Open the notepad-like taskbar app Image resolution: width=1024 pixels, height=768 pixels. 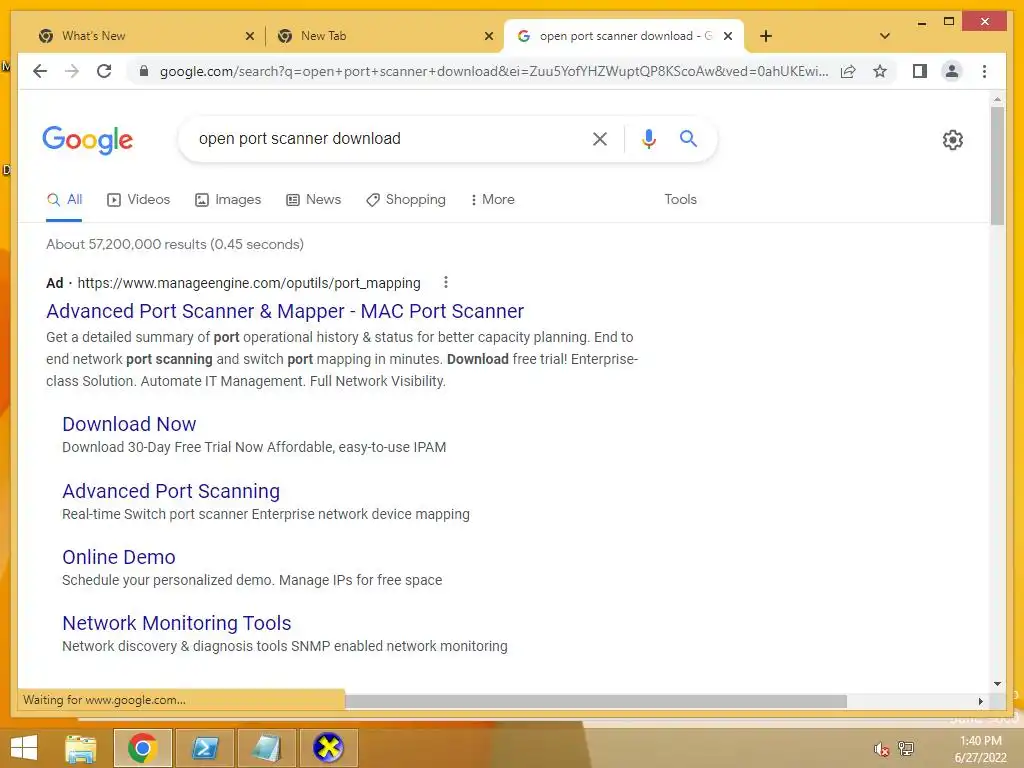[x=266, y=748]
